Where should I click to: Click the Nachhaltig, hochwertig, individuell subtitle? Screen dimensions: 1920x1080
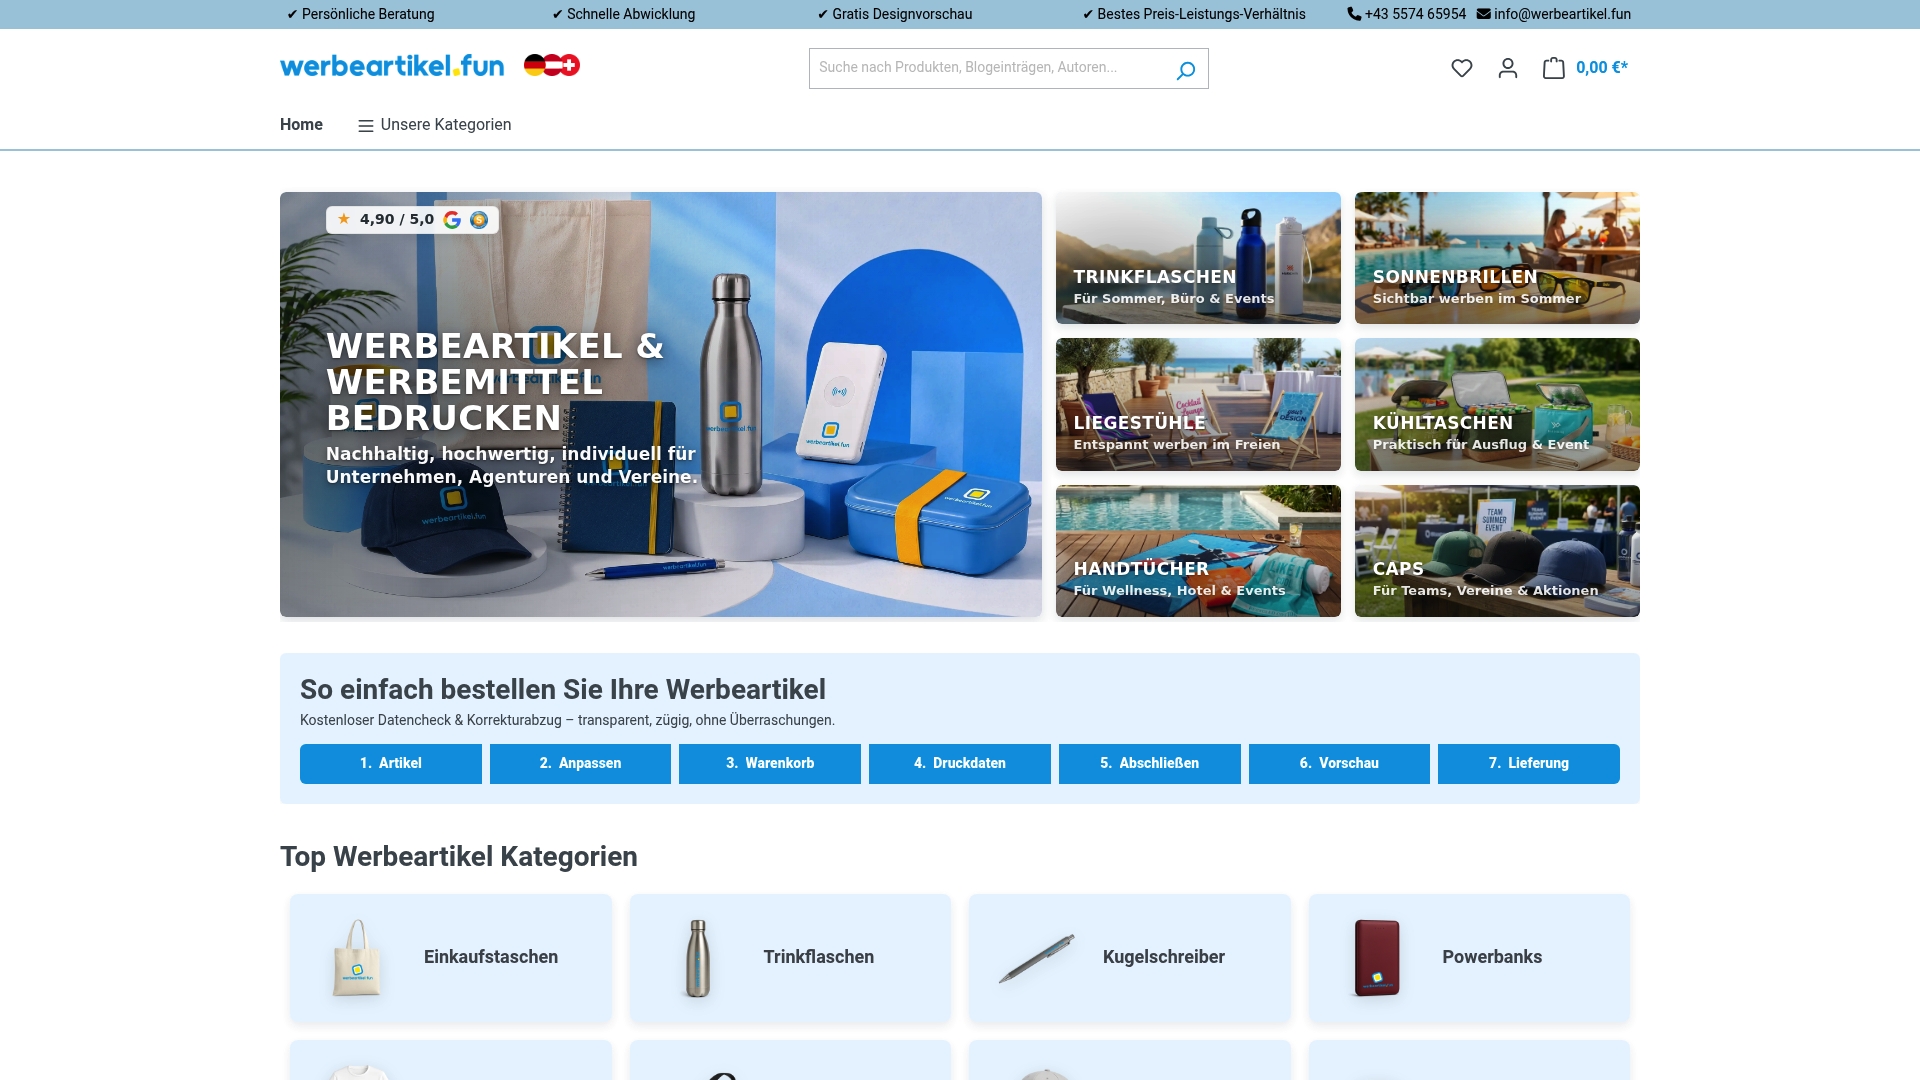tap(512, 465)
